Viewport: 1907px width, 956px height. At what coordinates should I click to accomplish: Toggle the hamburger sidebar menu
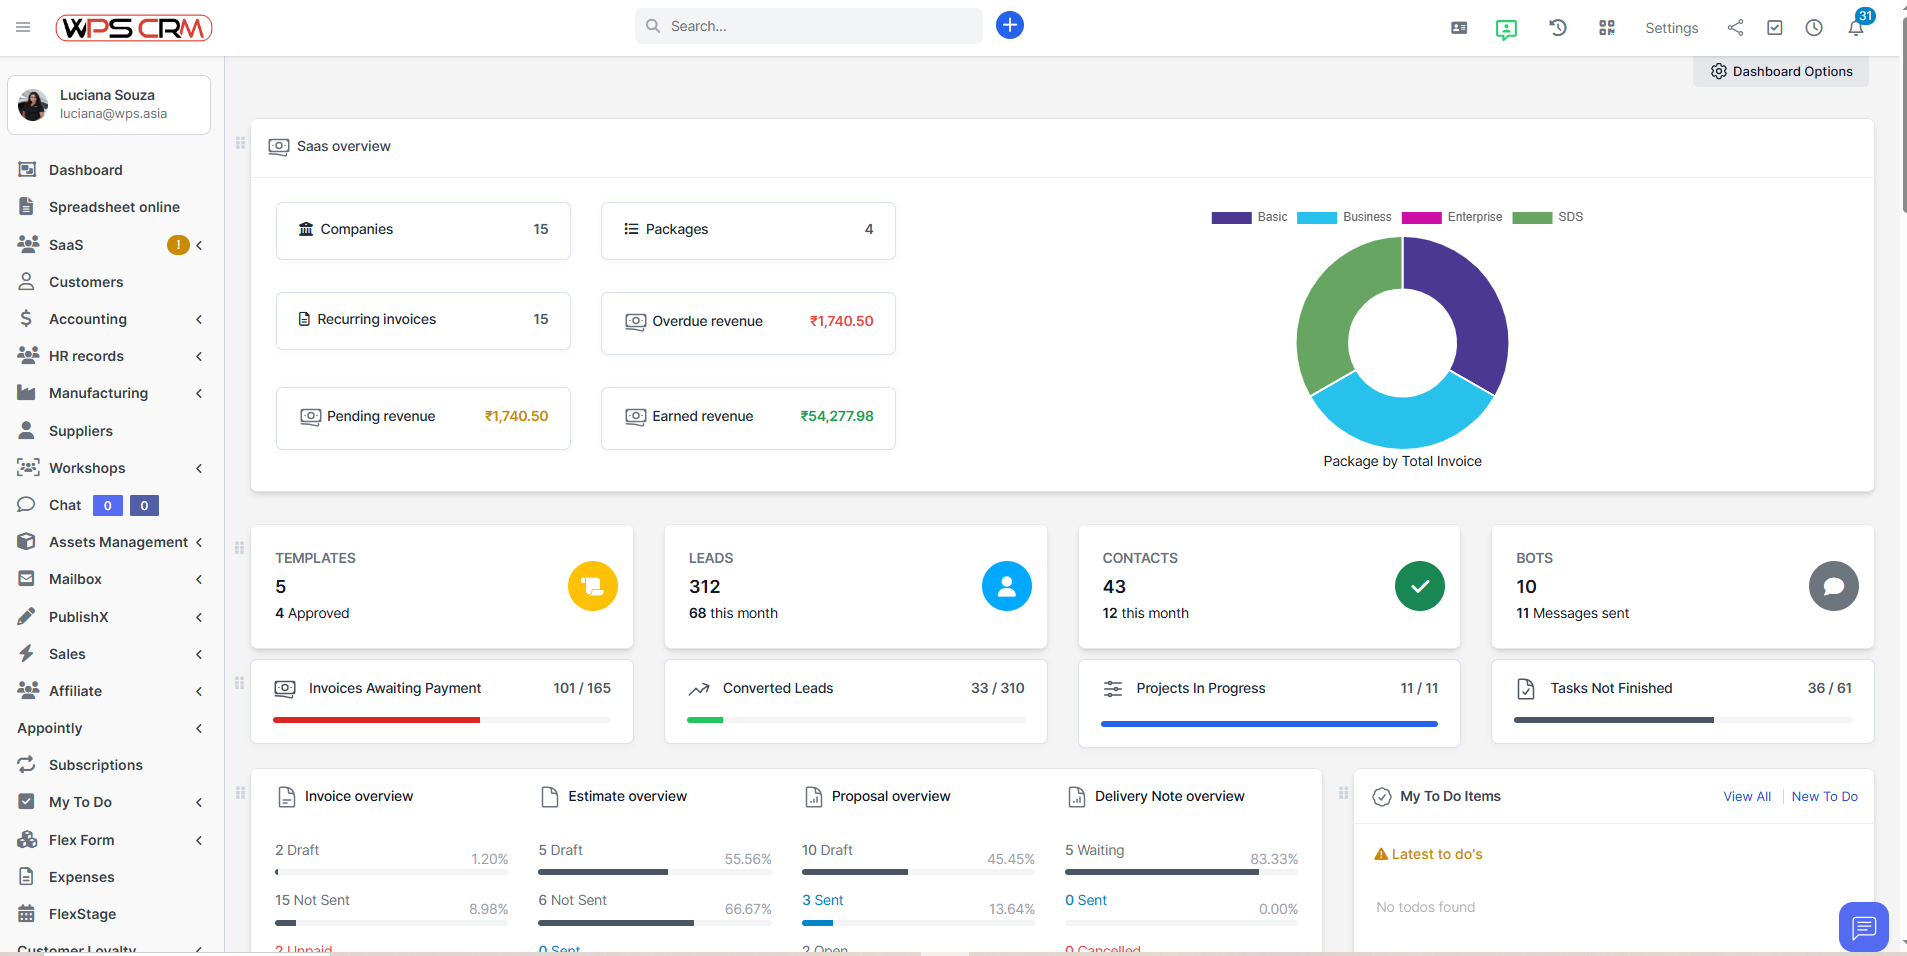coord(23,27)
